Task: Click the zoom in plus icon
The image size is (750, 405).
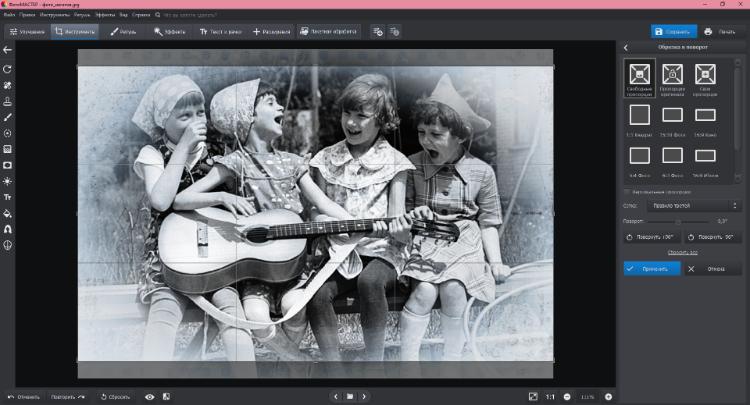Action: click(x=608, y=397)
